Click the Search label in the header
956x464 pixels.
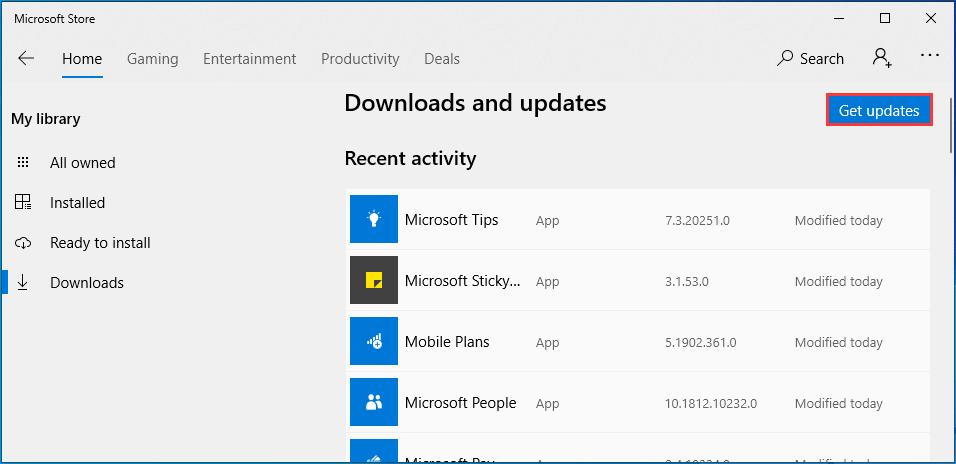coord(822,59)
